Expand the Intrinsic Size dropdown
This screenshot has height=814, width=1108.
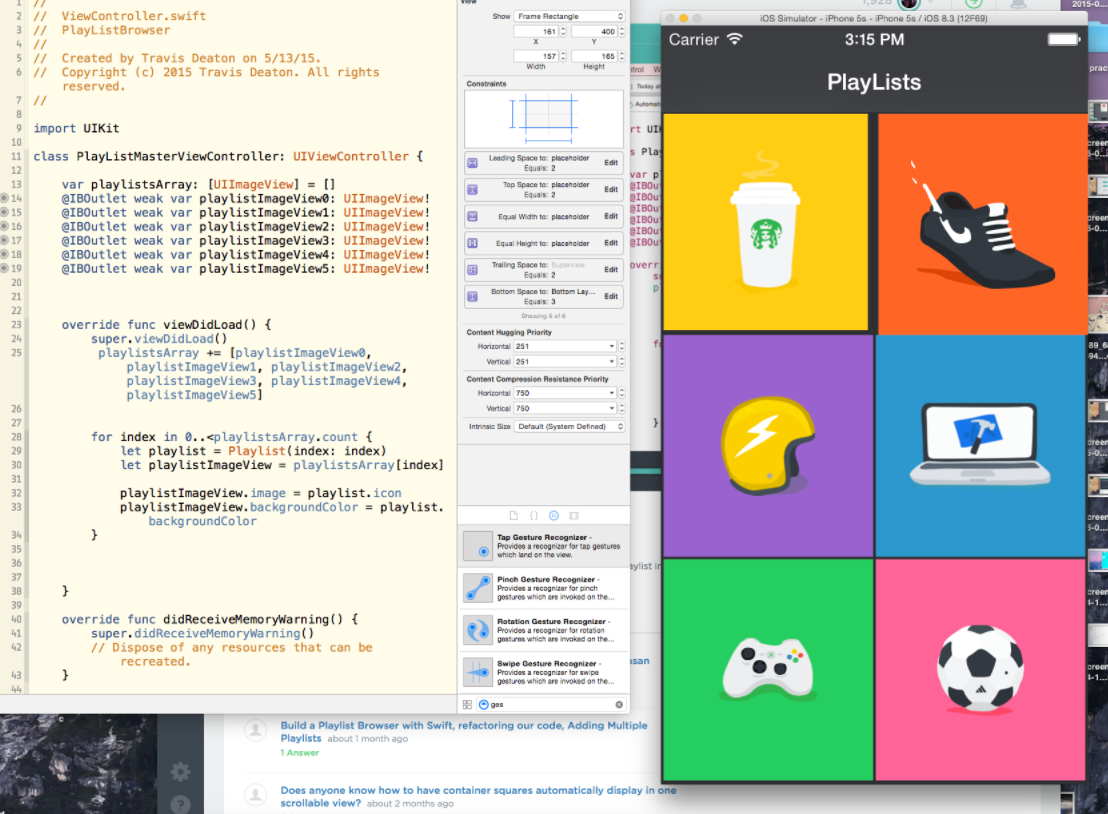(570, 427)
